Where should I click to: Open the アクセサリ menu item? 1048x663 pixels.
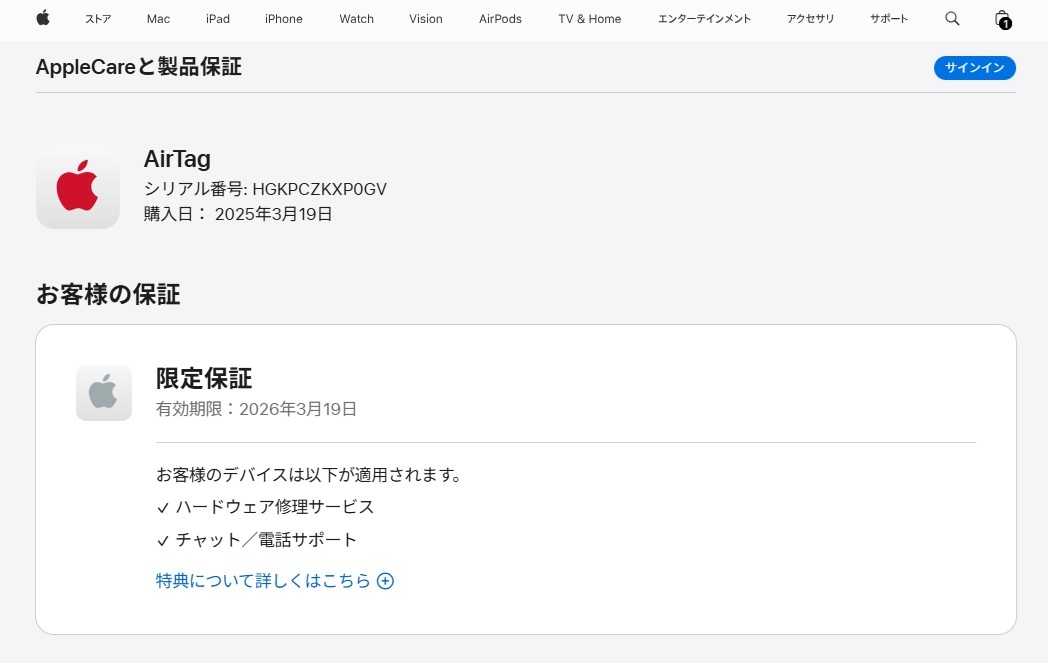click(x=810, y=19)
